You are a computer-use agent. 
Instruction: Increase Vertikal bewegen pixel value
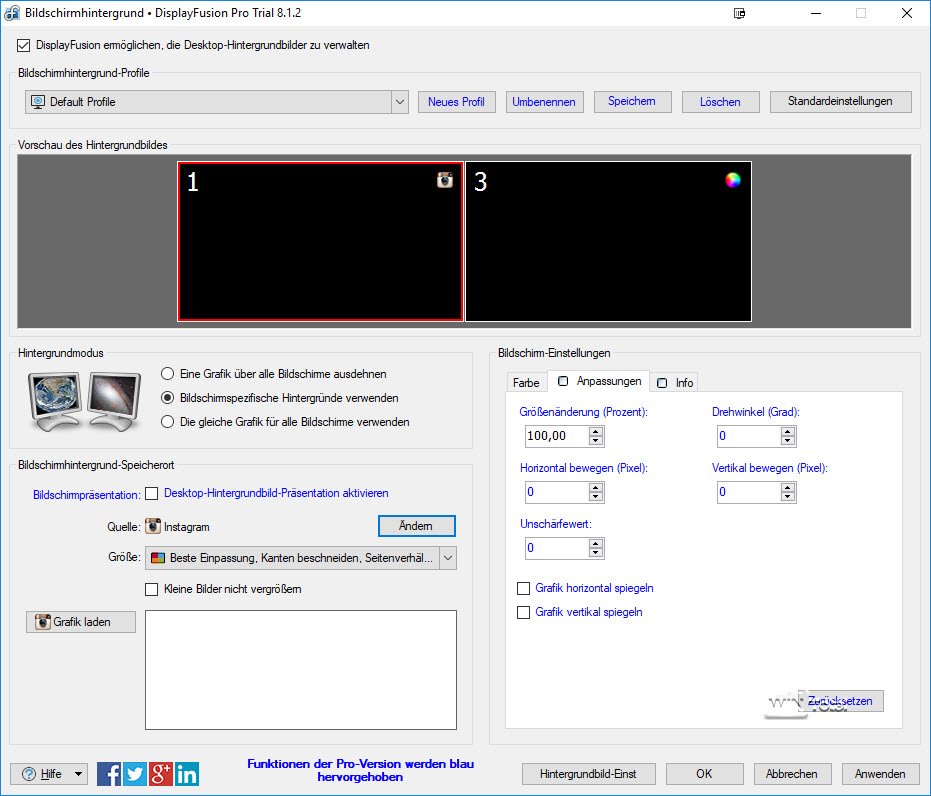click(788, 487)
